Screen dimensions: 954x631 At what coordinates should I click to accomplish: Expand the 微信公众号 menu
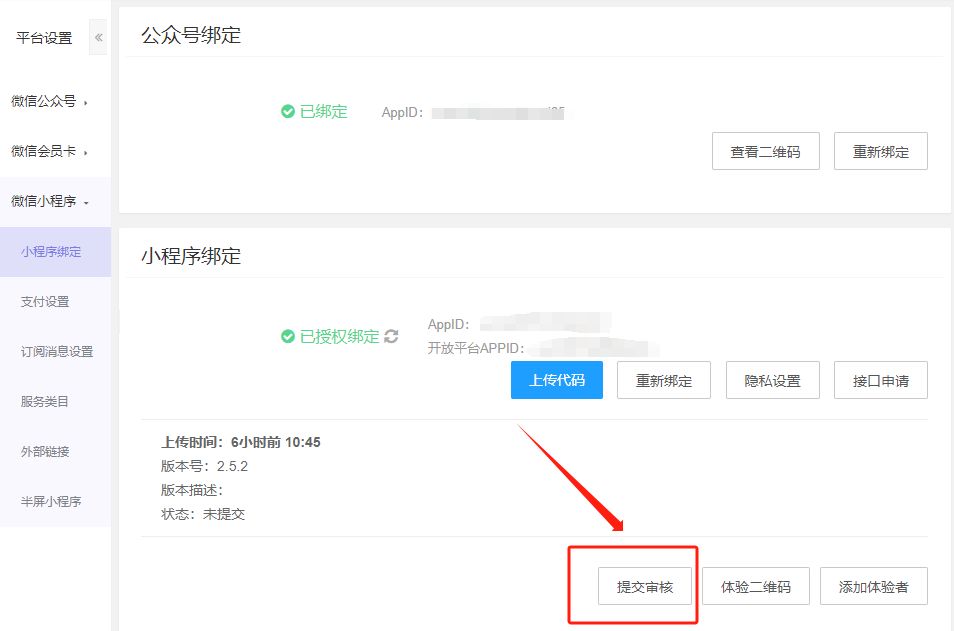coord(50,101)
